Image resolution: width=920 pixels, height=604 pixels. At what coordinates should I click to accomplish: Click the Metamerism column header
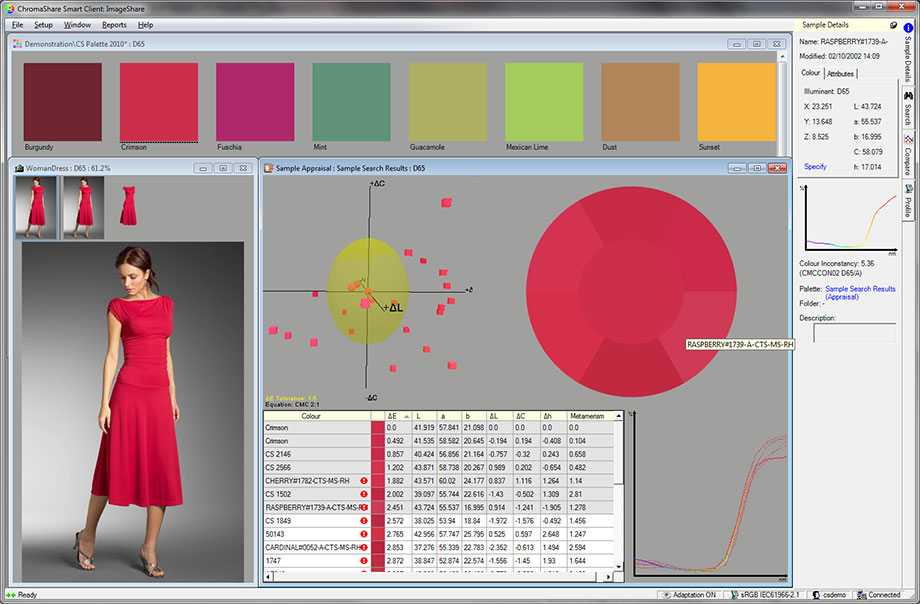tap(590, 416)
